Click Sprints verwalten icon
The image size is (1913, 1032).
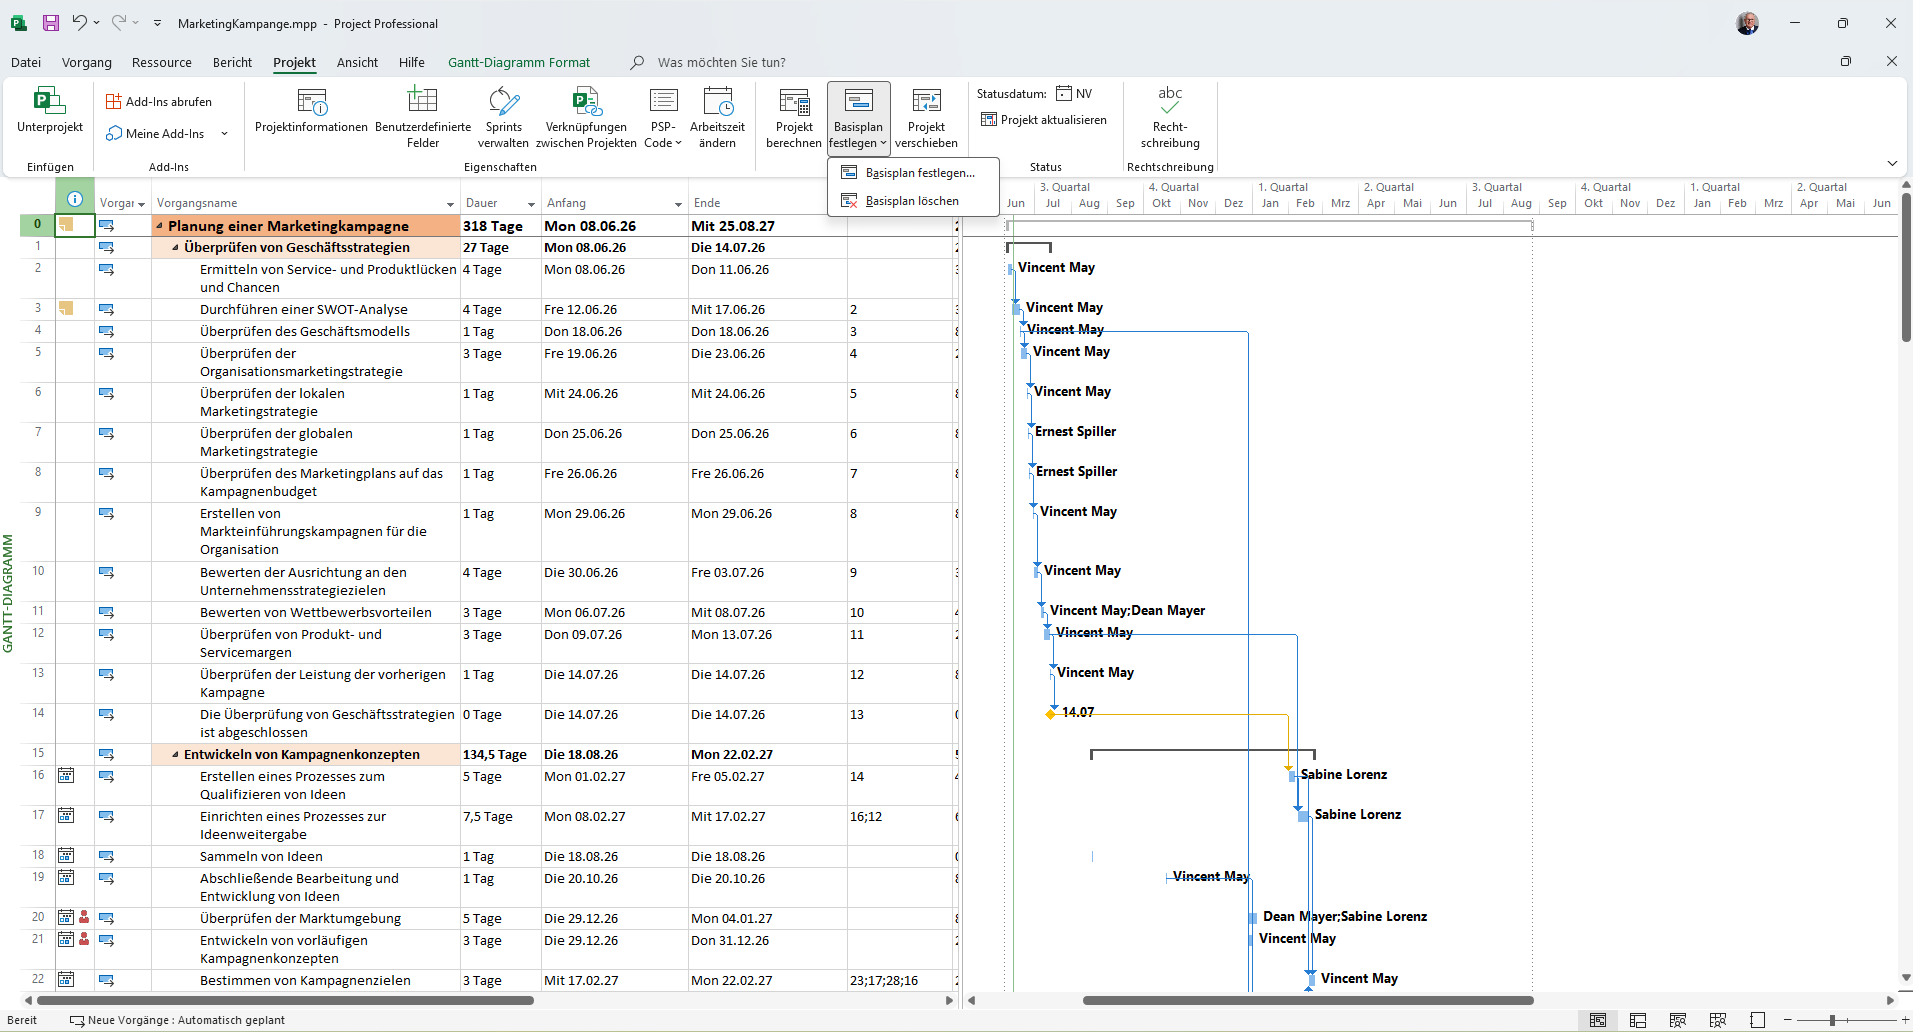[504, 101]
